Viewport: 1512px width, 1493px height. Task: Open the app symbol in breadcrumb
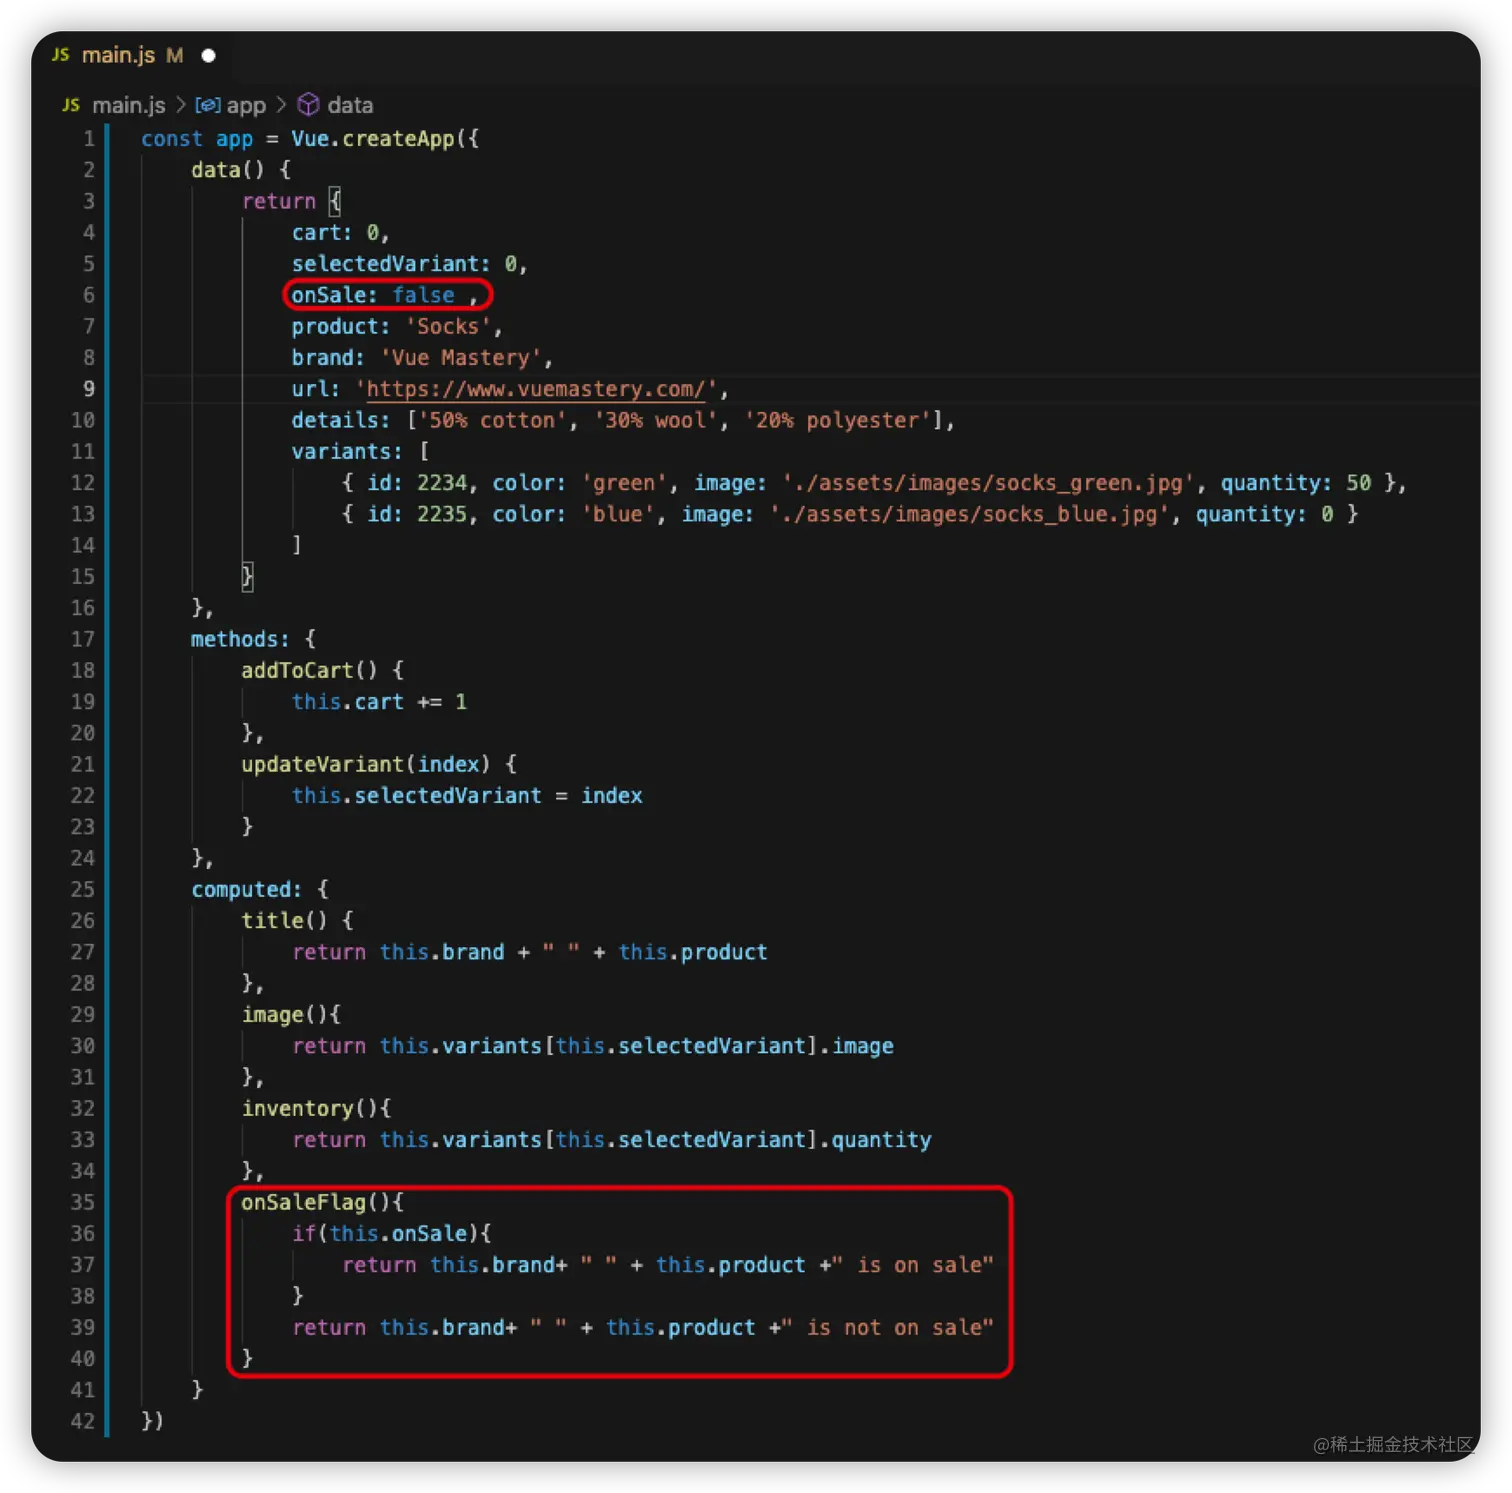(246, 105)
